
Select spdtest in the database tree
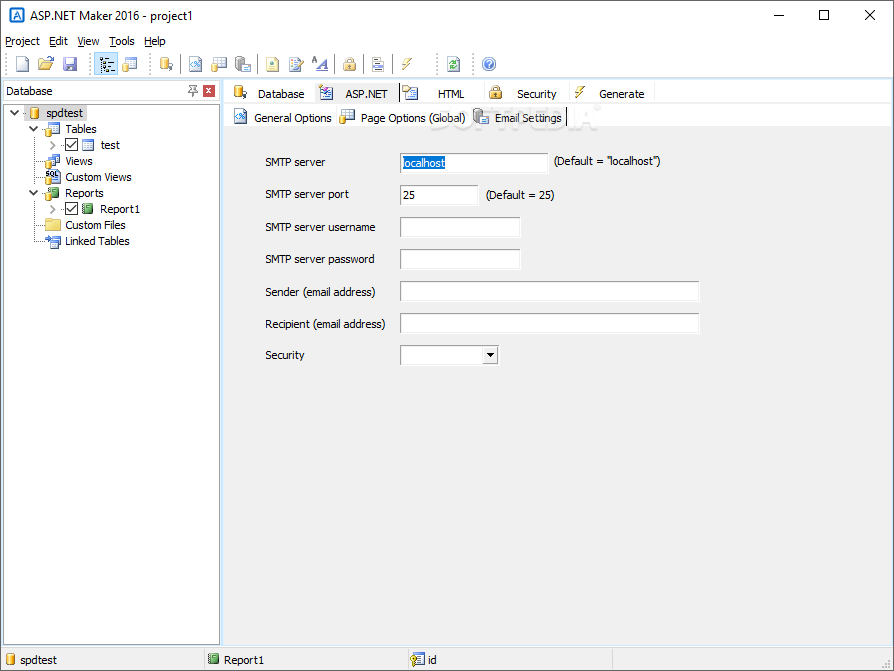pos(64,113)
